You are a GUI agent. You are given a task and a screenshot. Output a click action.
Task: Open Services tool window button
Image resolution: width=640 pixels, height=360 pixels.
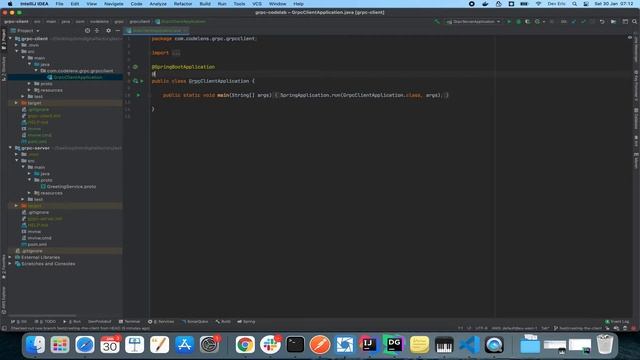[x=161, y=322]
